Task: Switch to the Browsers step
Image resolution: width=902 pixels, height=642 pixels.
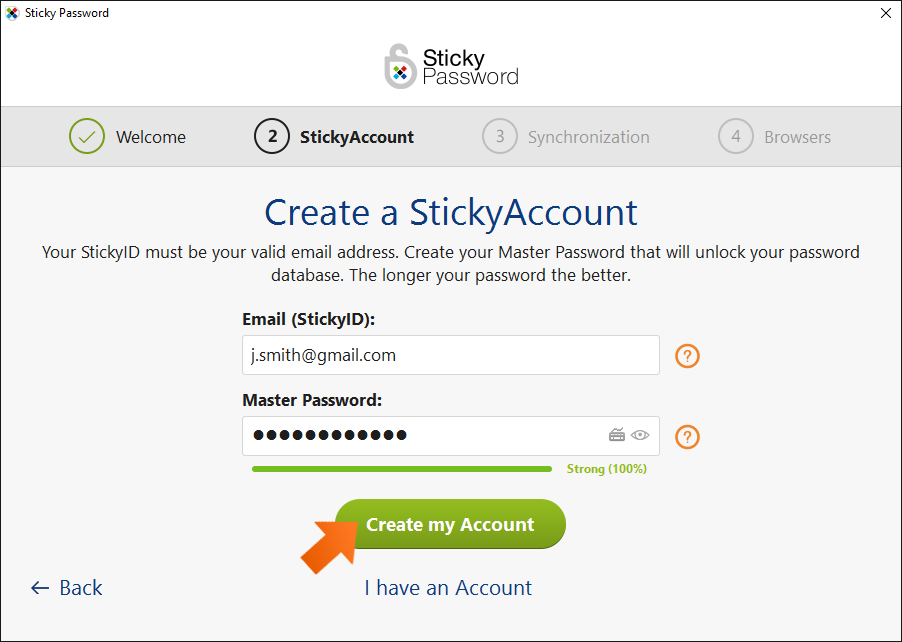Action: [x=797, y=137]
